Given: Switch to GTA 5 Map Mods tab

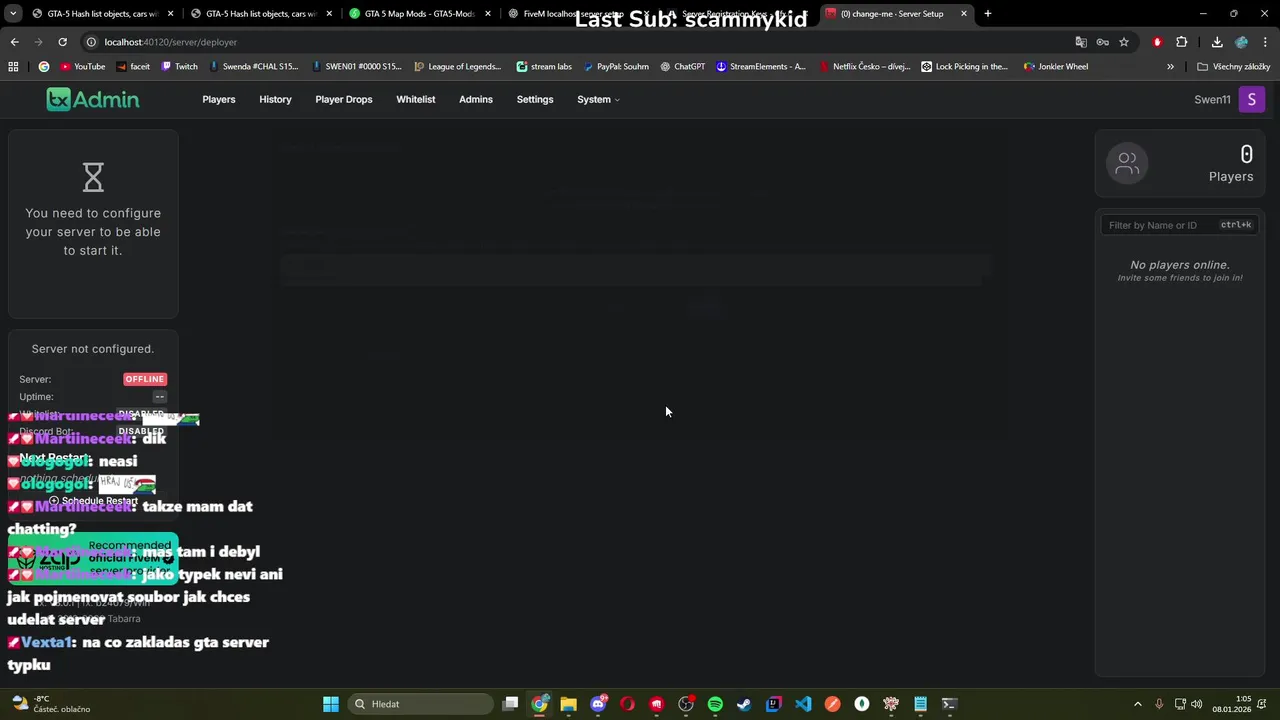Looking at the screenshot, I should [420, 14].
